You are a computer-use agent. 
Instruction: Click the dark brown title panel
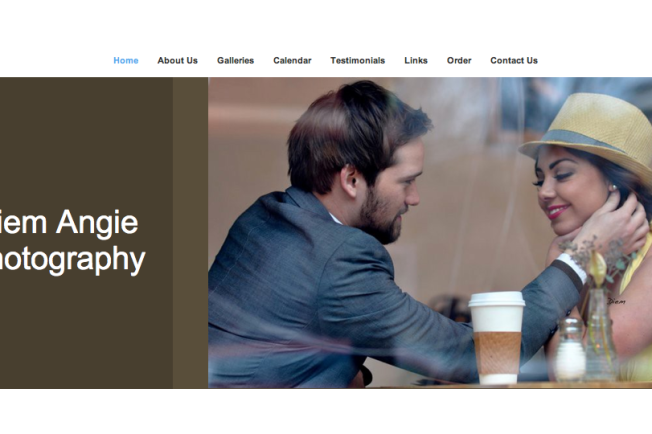(86, 233)
